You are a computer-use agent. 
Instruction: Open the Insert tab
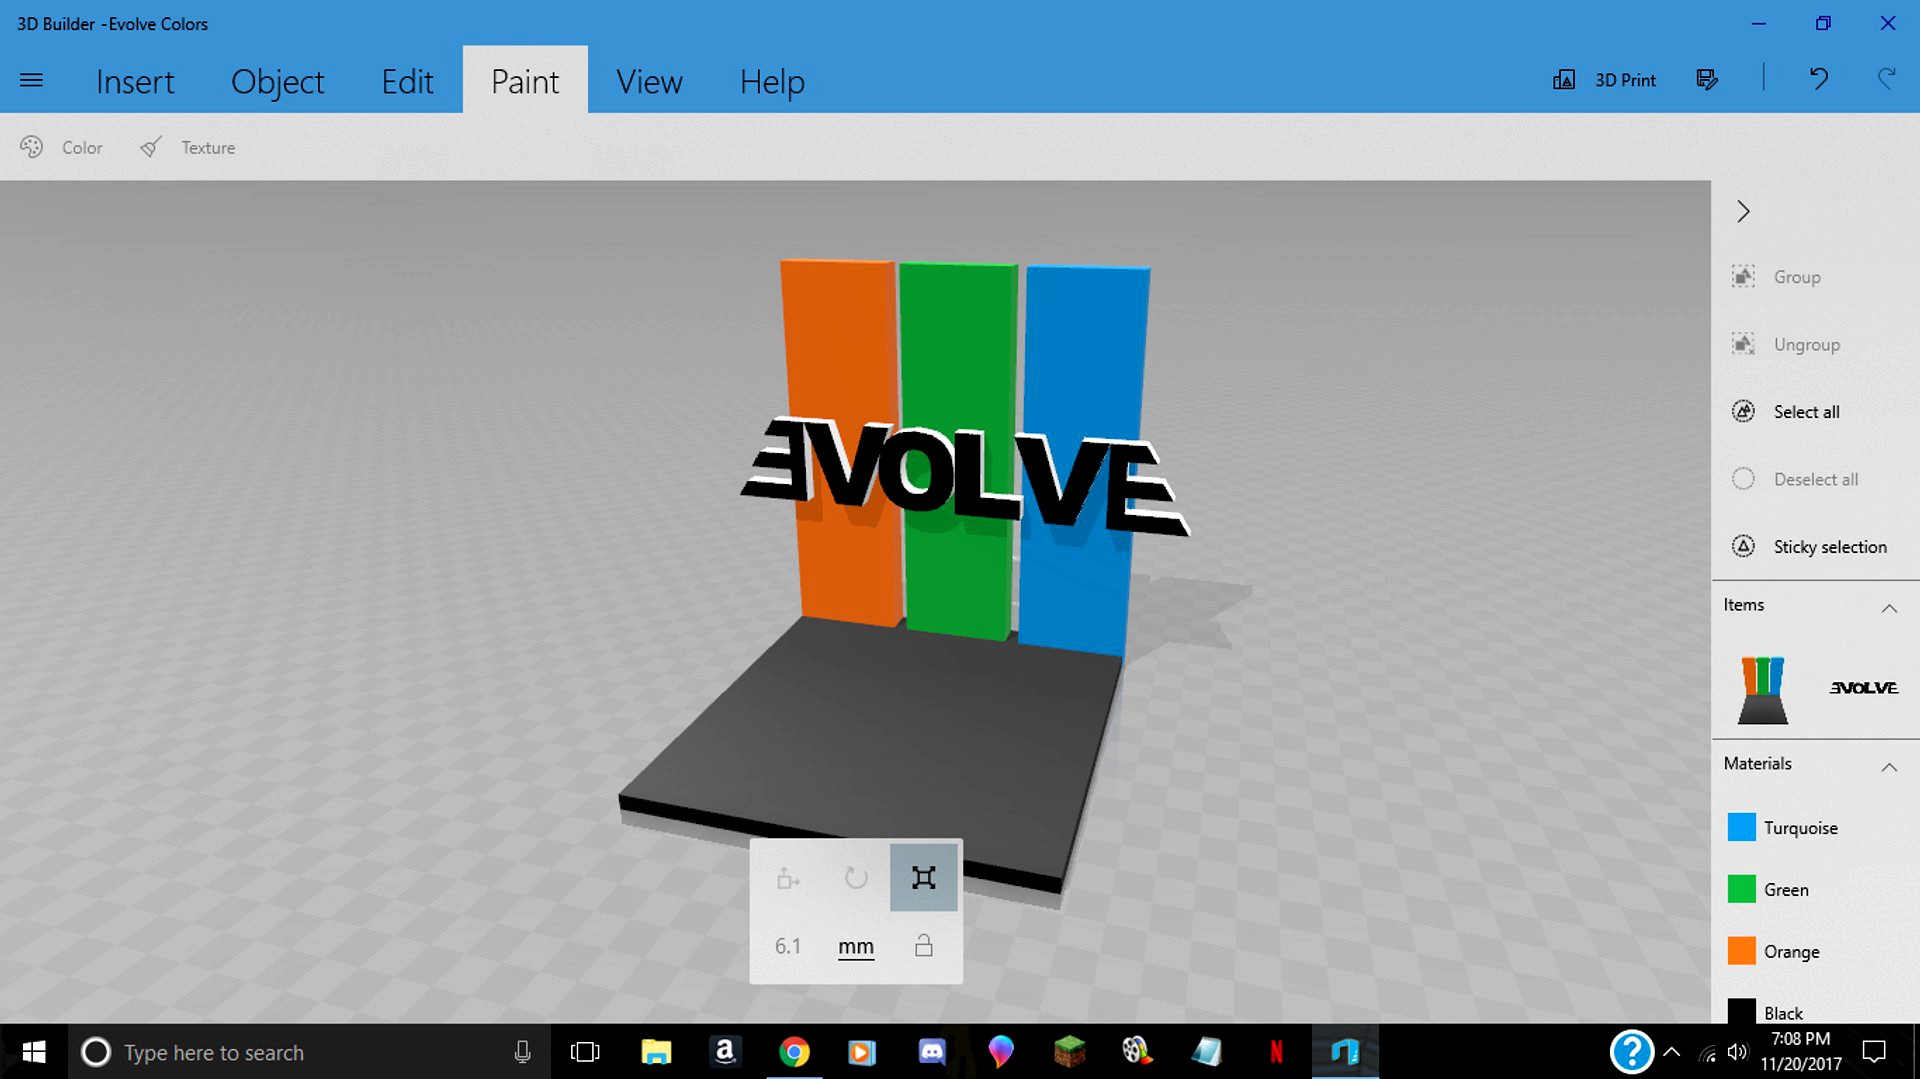135,81
